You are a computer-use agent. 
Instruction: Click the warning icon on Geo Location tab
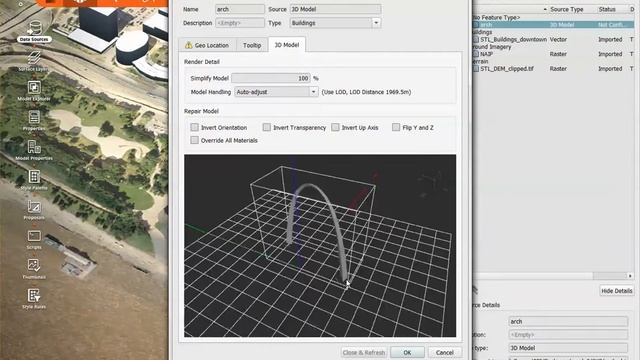pyautogui.click(x=189, y=45)
